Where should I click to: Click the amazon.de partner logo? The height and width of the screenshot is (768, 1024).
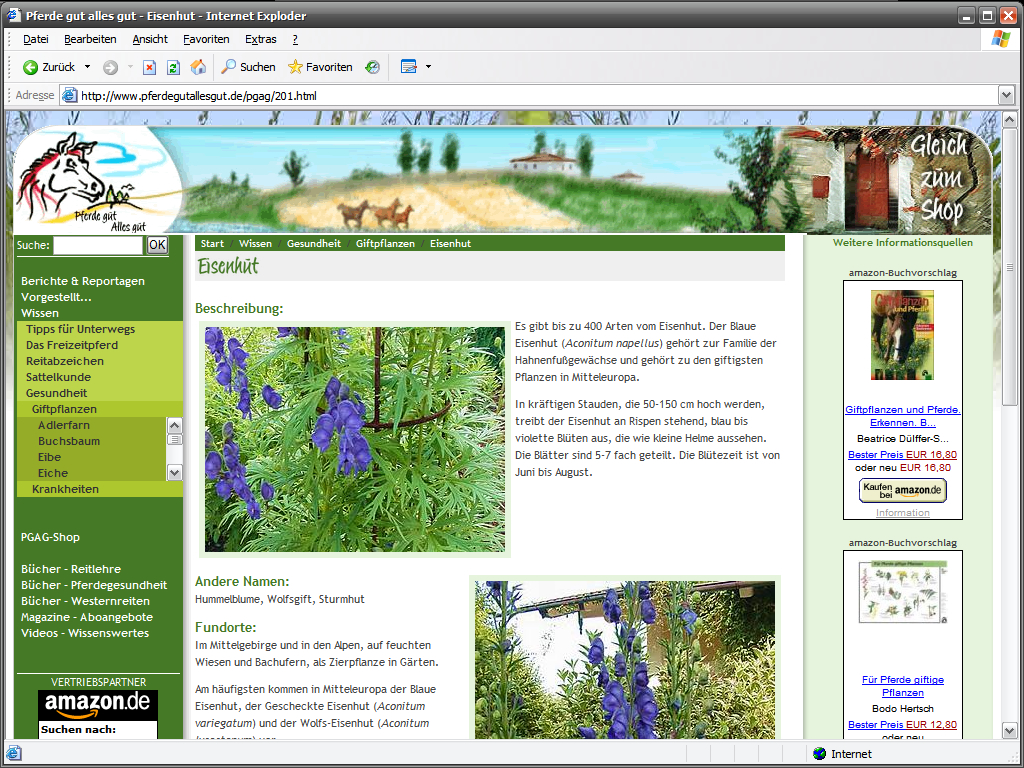tap(98, 705)
